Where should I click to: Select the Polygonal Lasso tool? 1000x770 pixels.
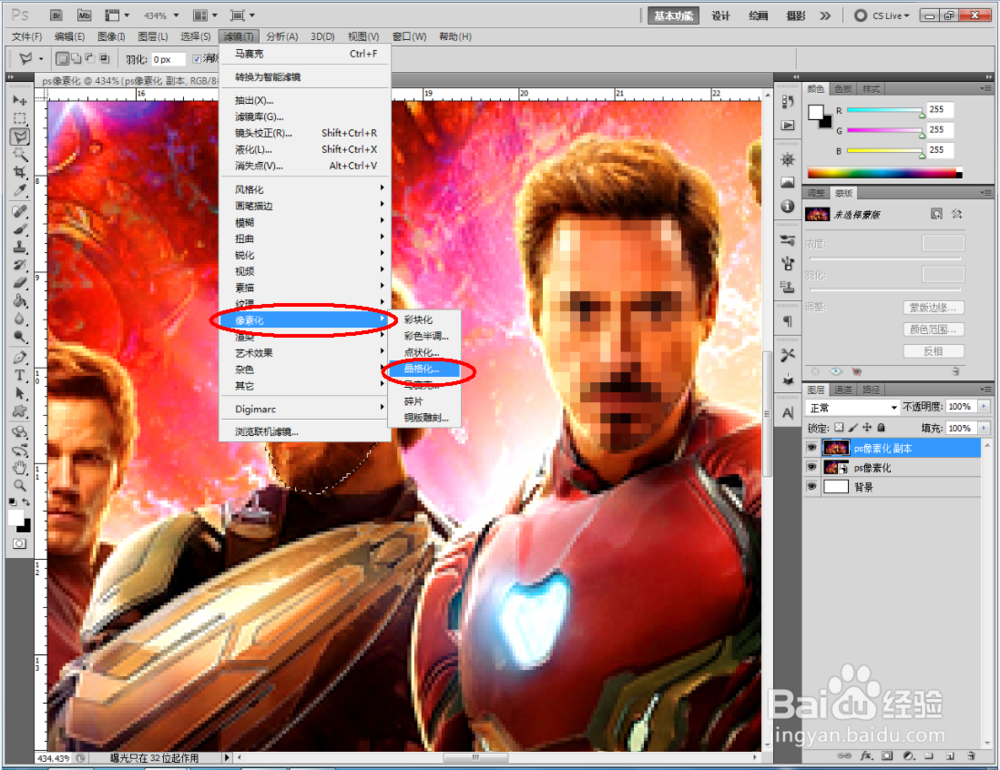tap(20, 136)
